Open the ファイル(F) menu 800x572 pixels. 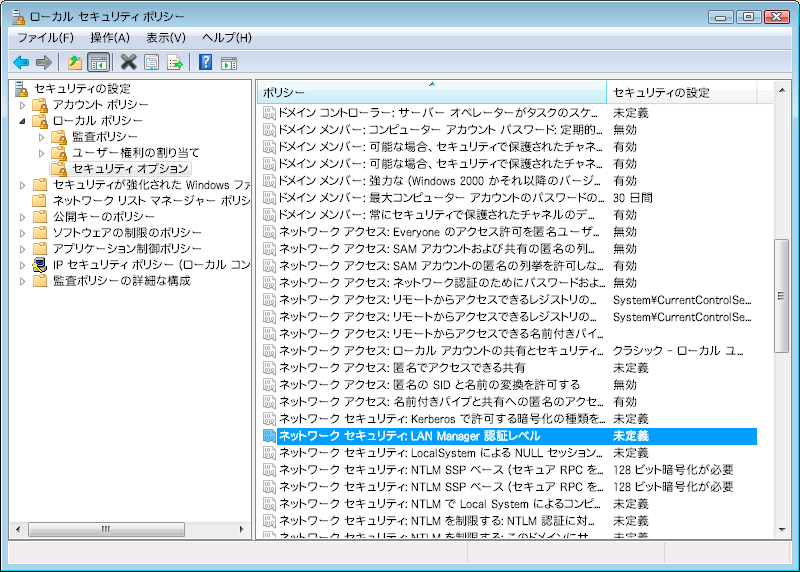pos(45,37)
